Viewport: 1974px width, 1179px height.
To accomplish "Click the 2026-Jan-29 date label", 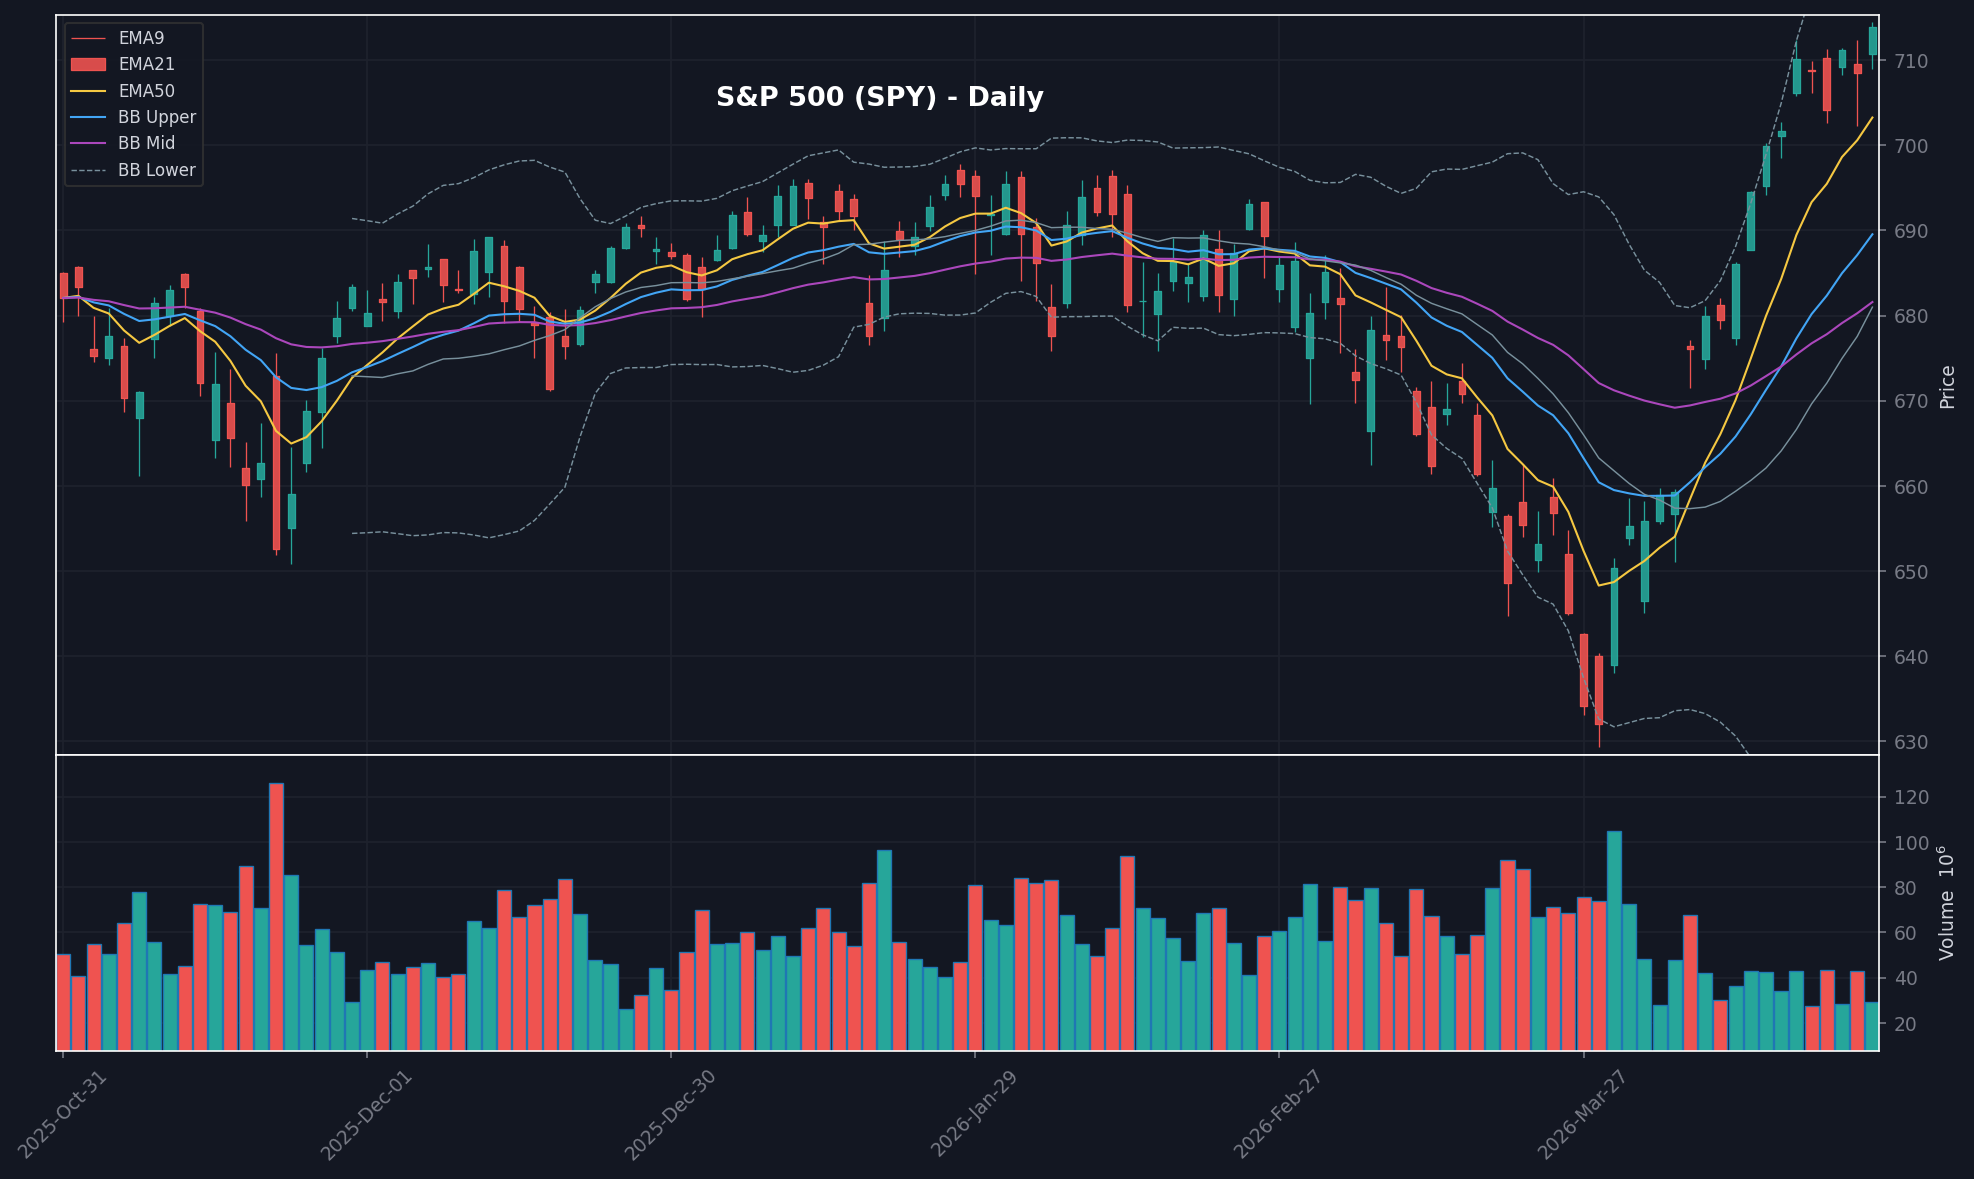I will pyautogui.click(x=975, y=1114).
